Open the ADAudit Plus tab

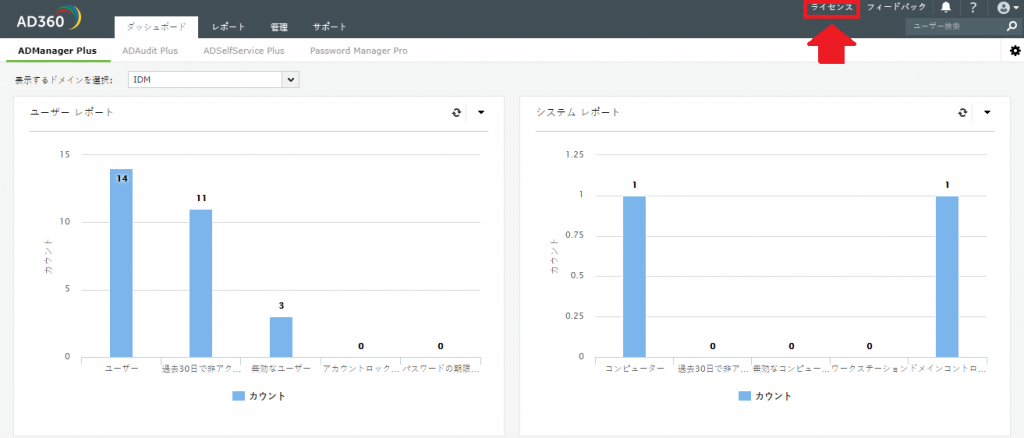(150, 50)
